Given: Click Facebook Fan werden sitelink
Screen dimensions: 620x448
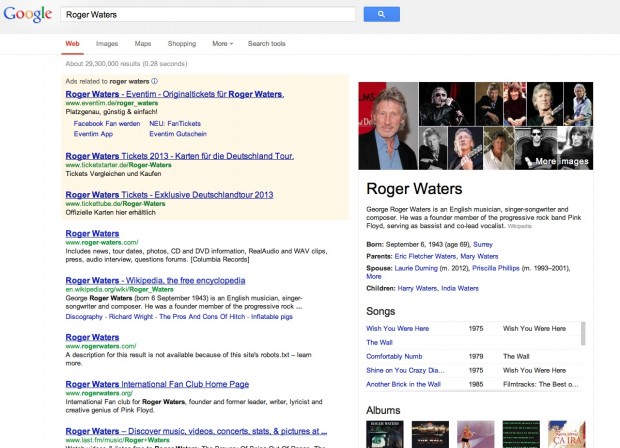Looking at the screenshot, I should pos(107,123).
